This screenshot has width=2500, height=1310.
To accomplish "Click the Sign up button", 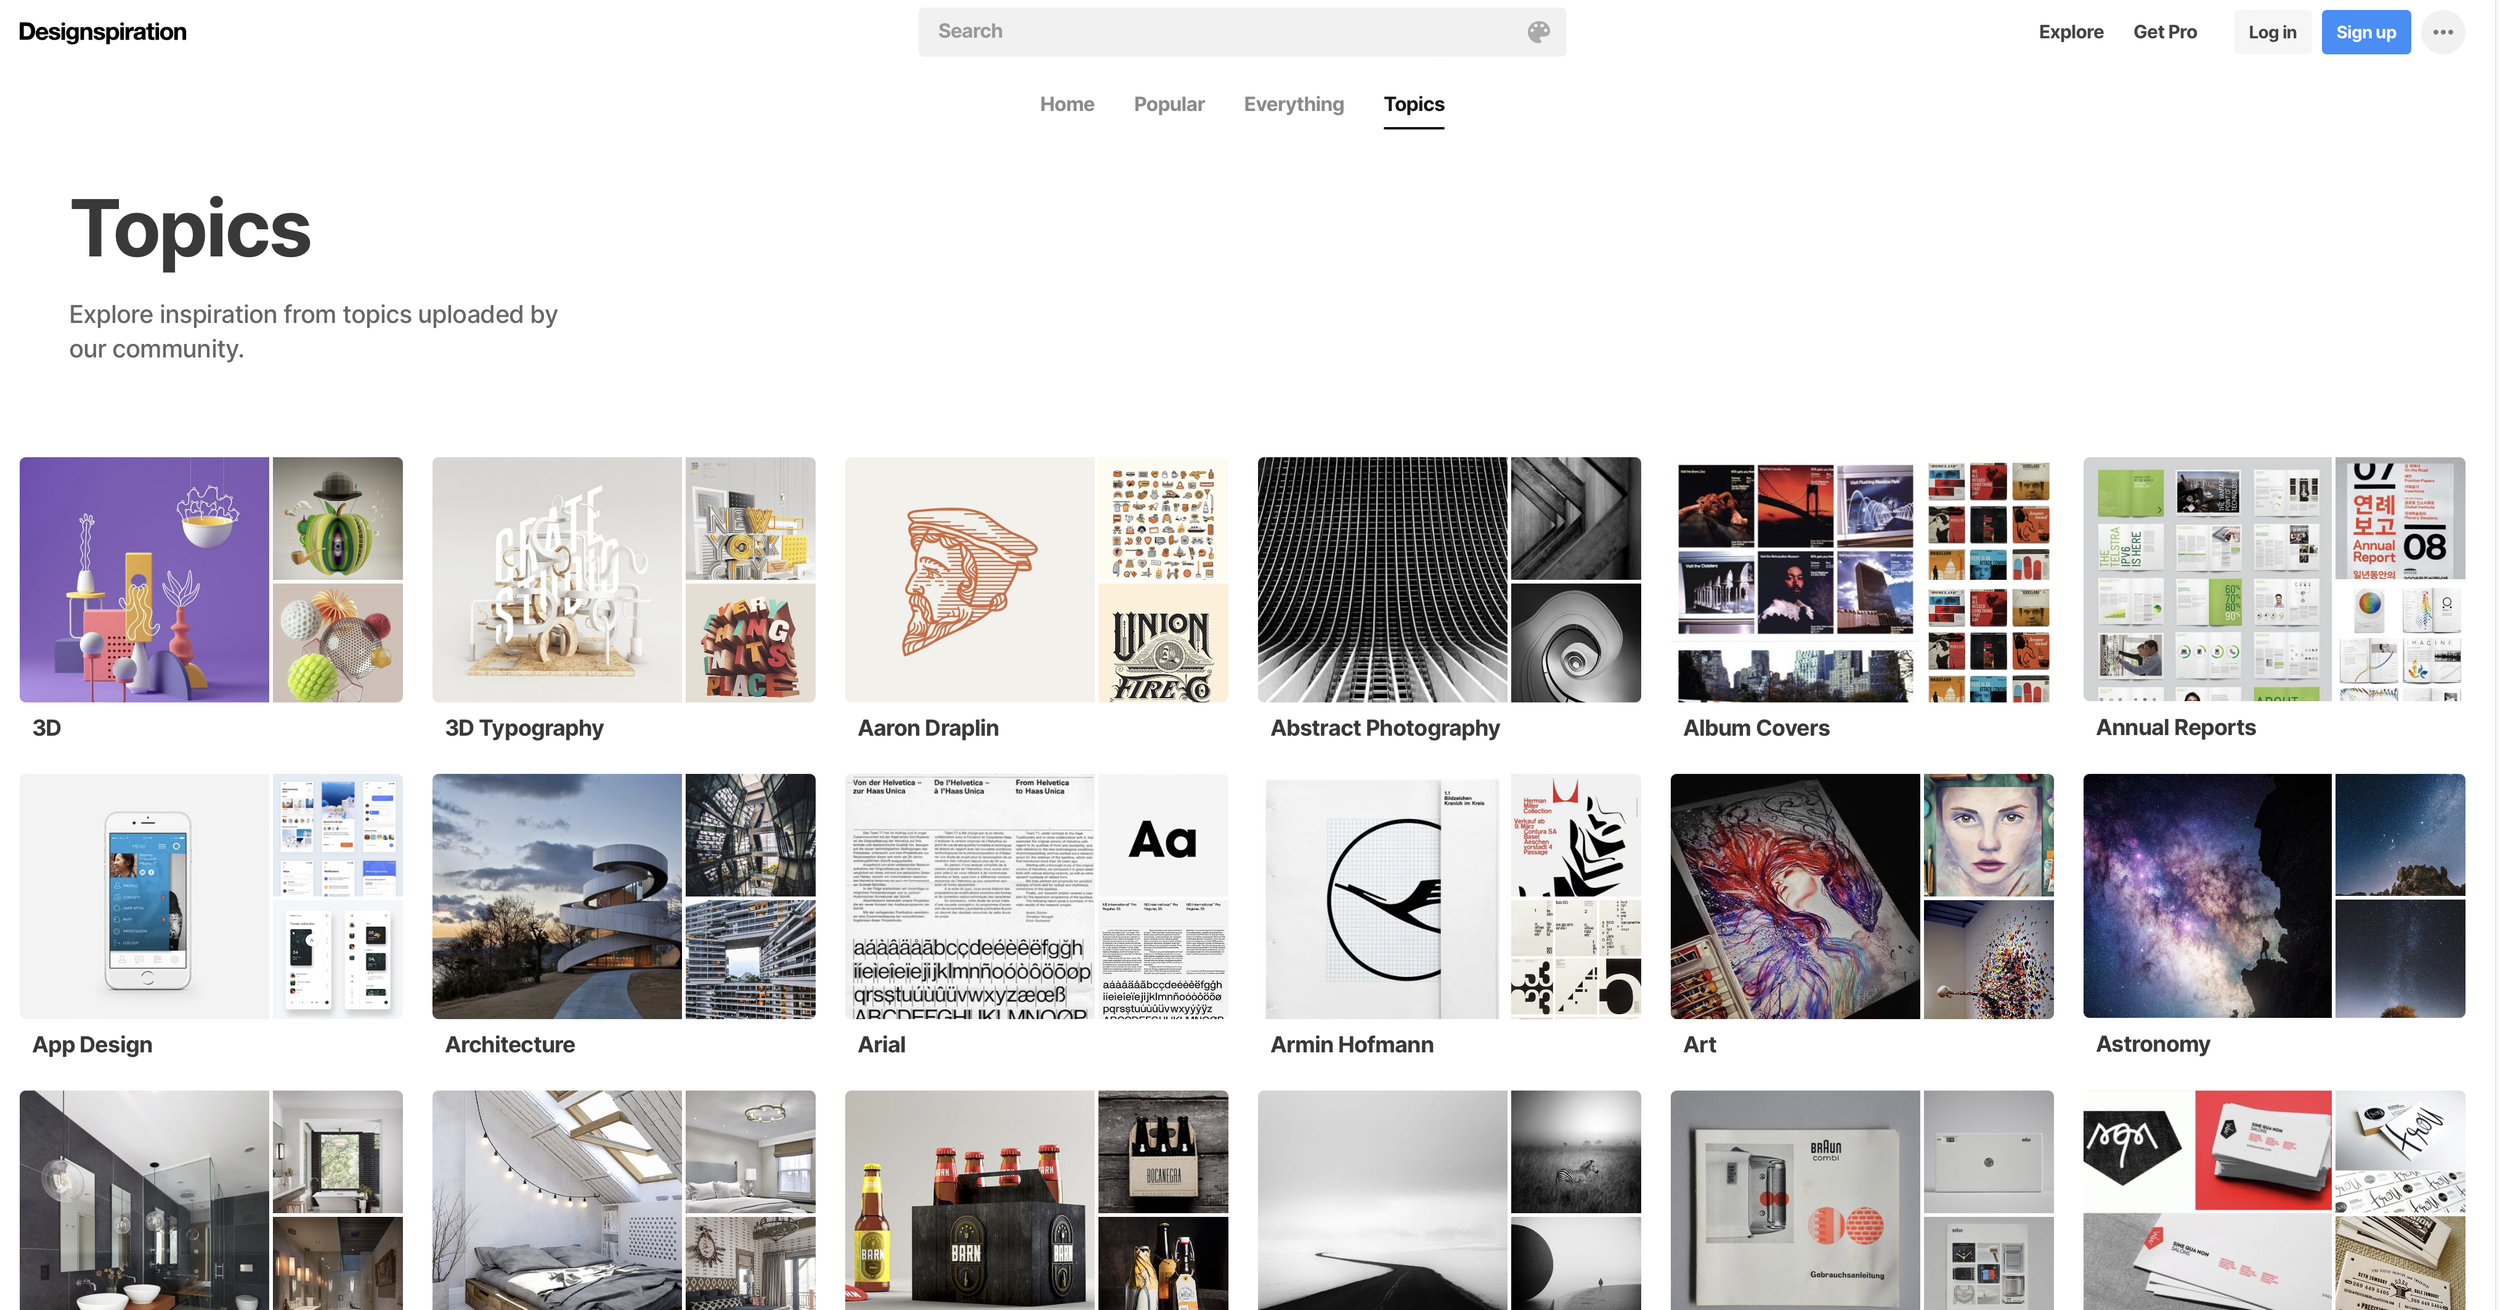I will pos(2366,31).
